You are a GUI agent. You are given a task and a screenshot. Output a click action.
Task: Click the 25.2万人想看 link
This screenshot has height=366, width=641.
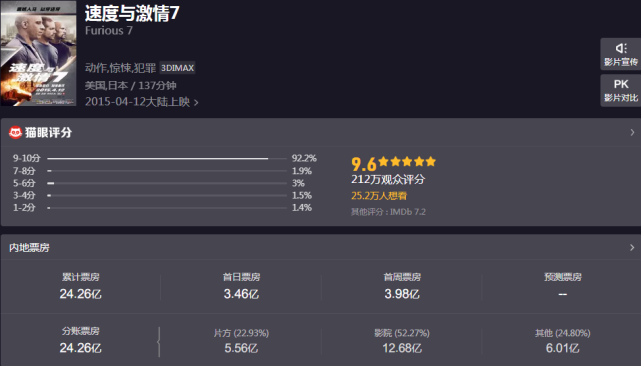click(379, 196)
